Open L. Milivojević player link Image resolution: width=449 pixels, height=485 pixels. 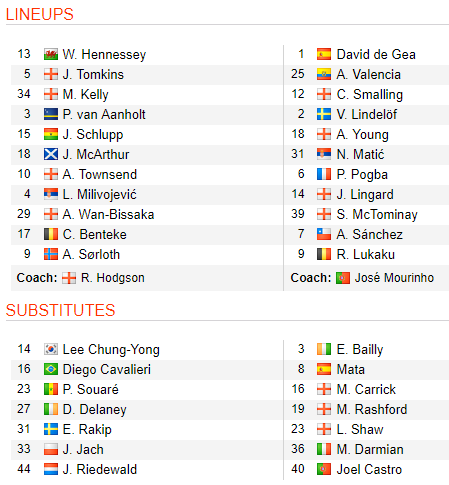point(100,194)
